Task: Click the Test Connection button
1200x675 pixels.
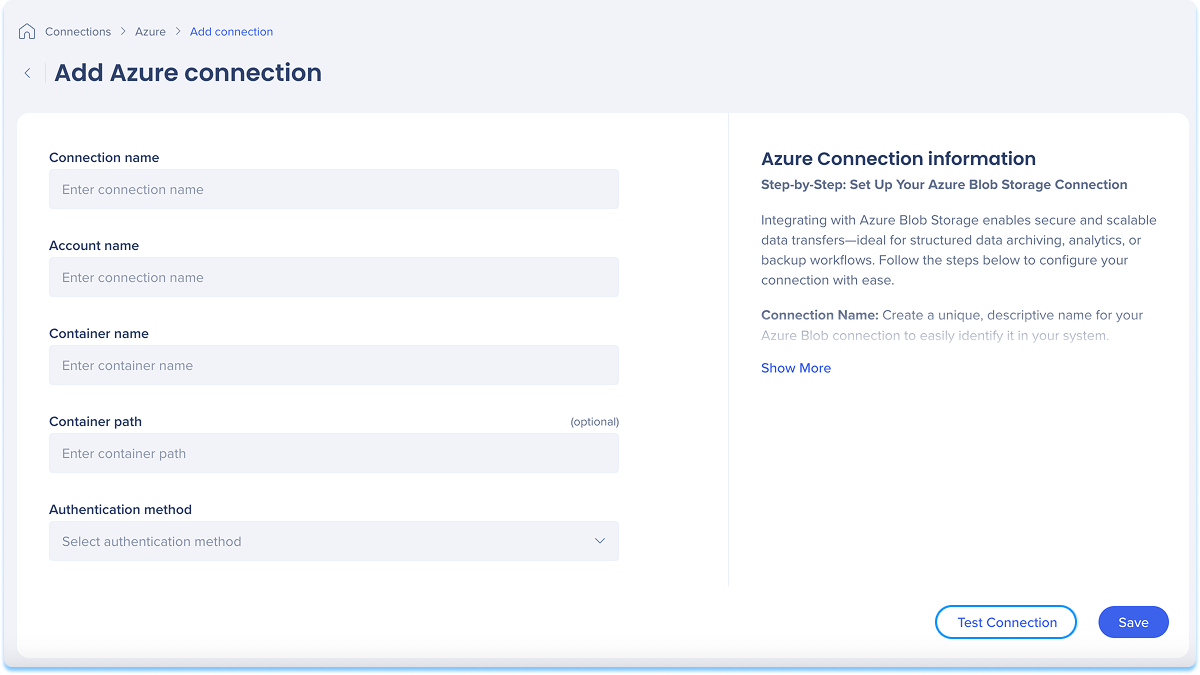Action: tap(1006, 622)
